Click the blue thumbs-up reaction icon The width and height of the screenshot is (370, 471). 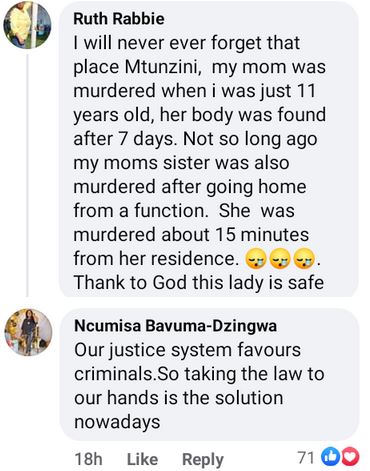330,457
